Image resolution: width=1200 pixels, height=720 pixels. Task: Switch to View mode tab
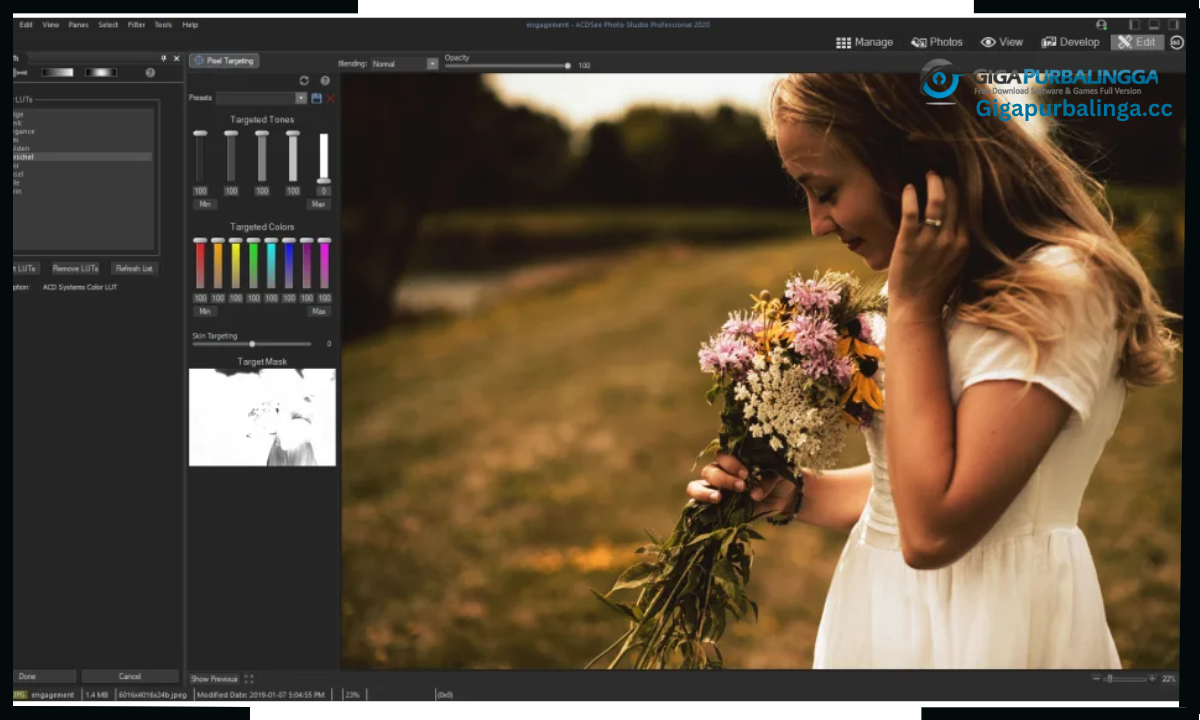[1002, 42]
